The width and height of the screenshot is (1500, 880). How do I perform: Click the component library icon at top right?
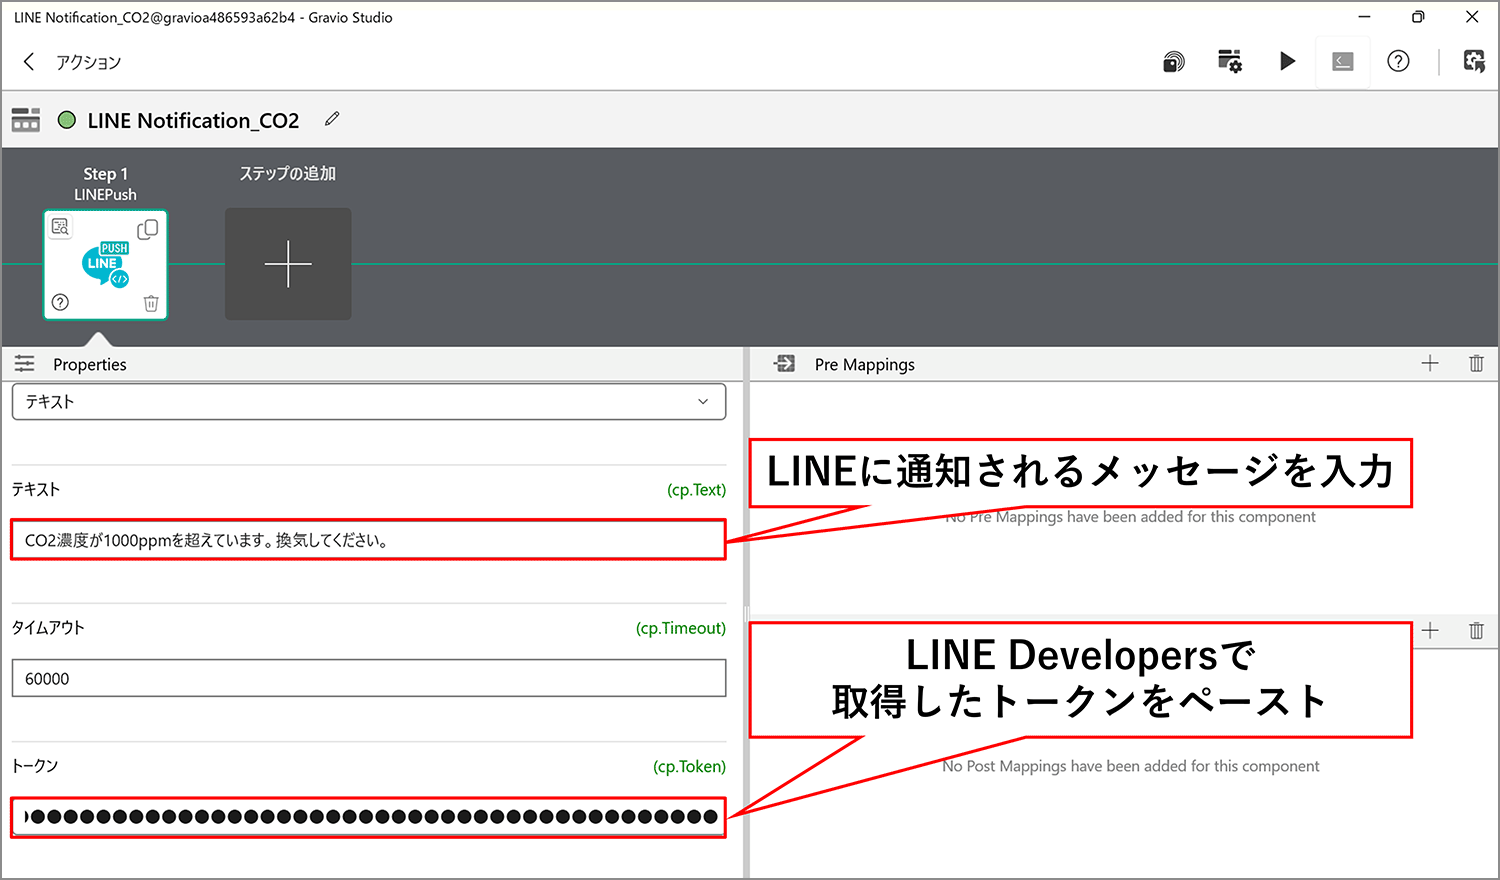pyautogui.click(x=1474, y=62)
